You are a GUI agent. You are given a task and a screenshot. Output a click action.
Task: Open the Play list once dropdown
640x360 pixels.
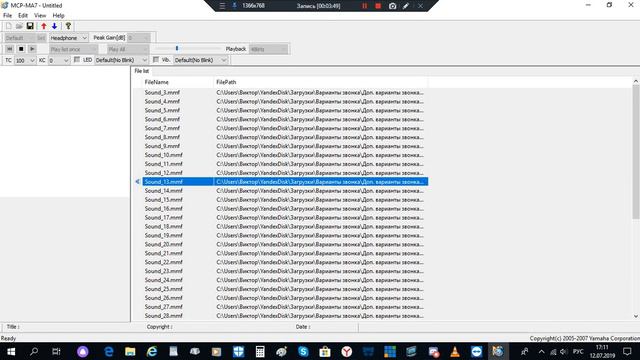point(73,49)
